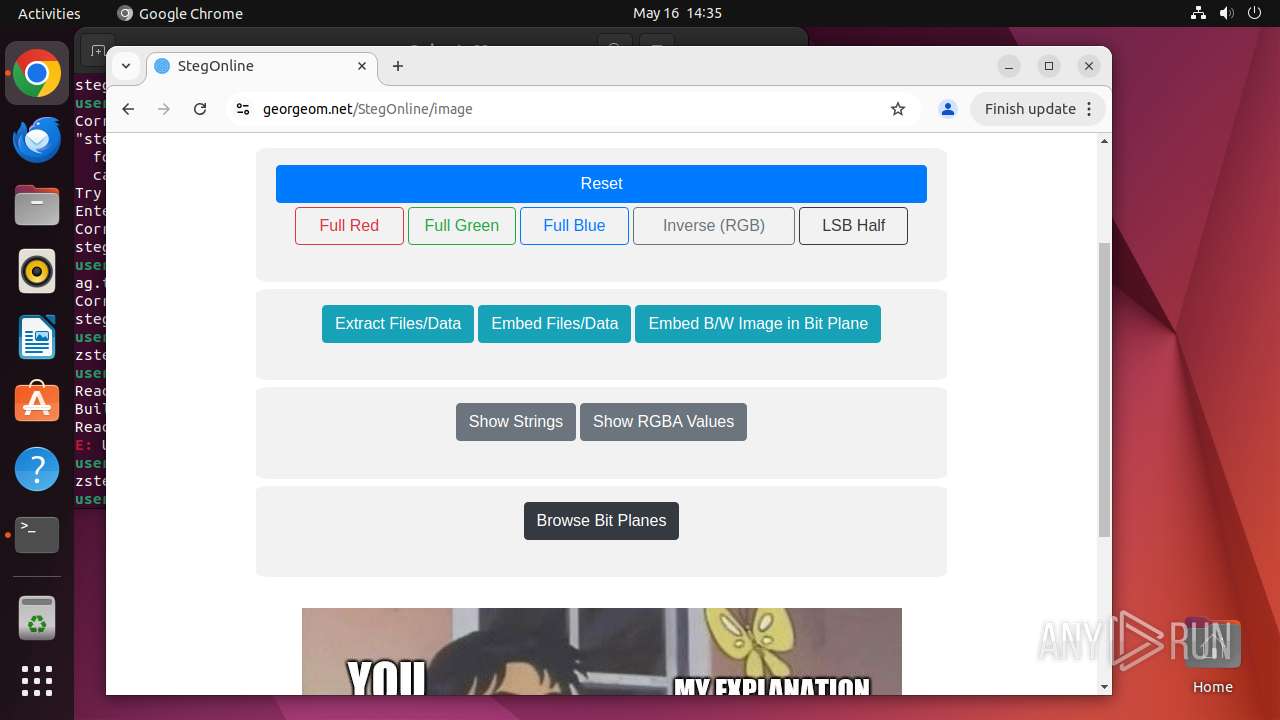Open the Files manager from the dock

coord(37,205)
